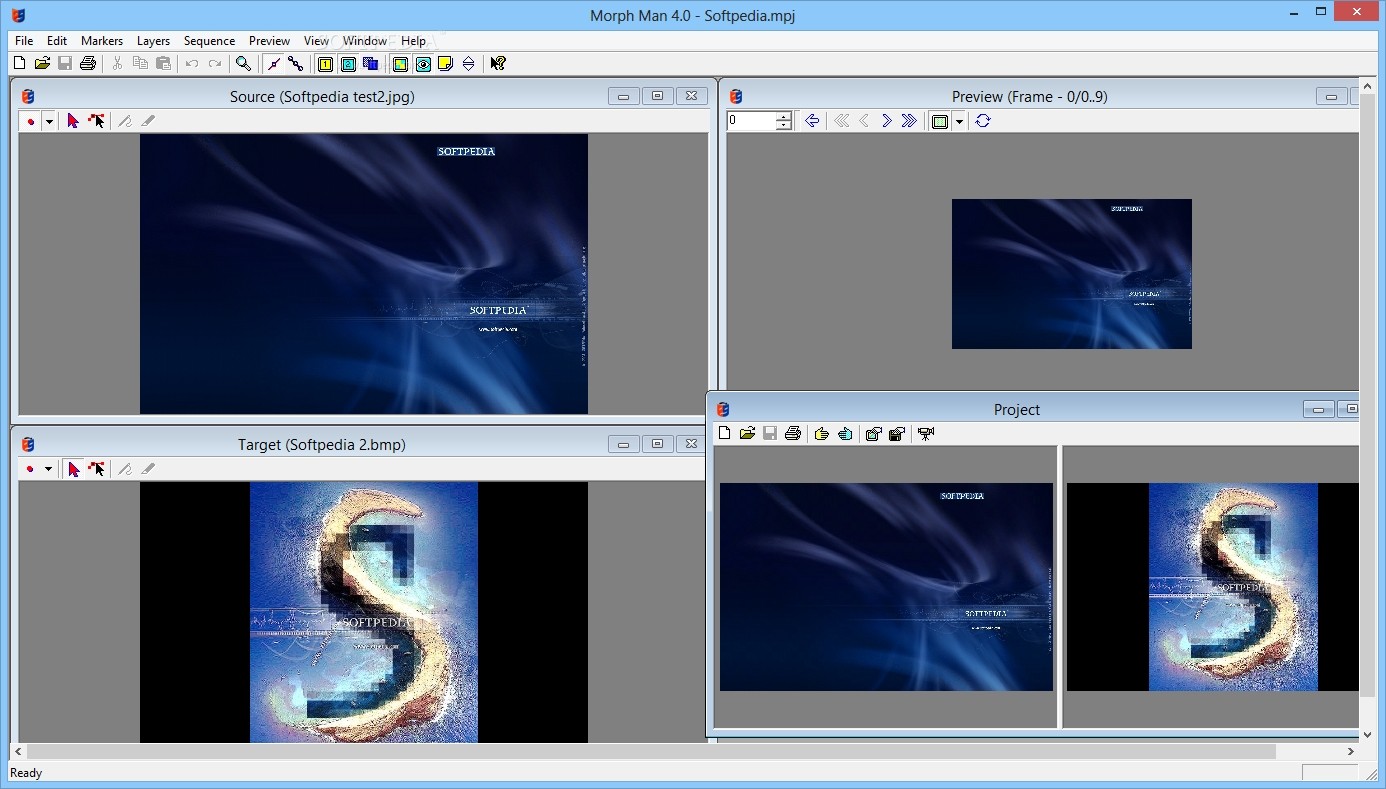
Task: Click the Undo arrow icon
Action: (192, 63)
